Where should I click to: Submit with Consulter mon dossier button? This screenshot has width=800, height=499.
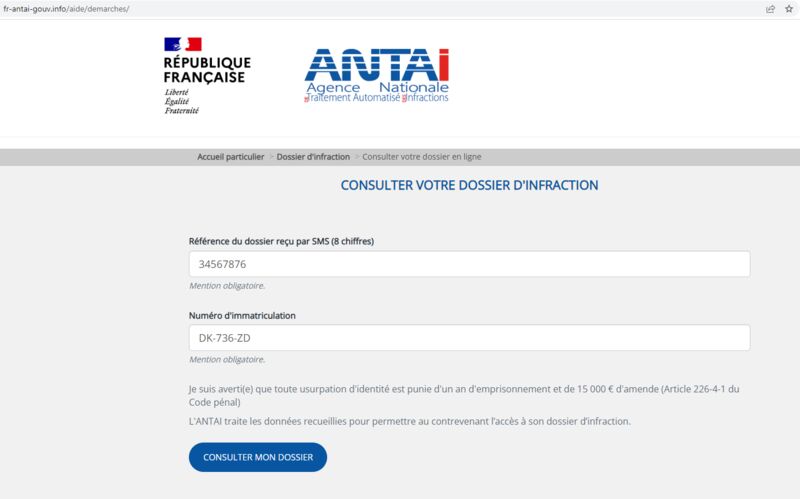pos(258,457)
